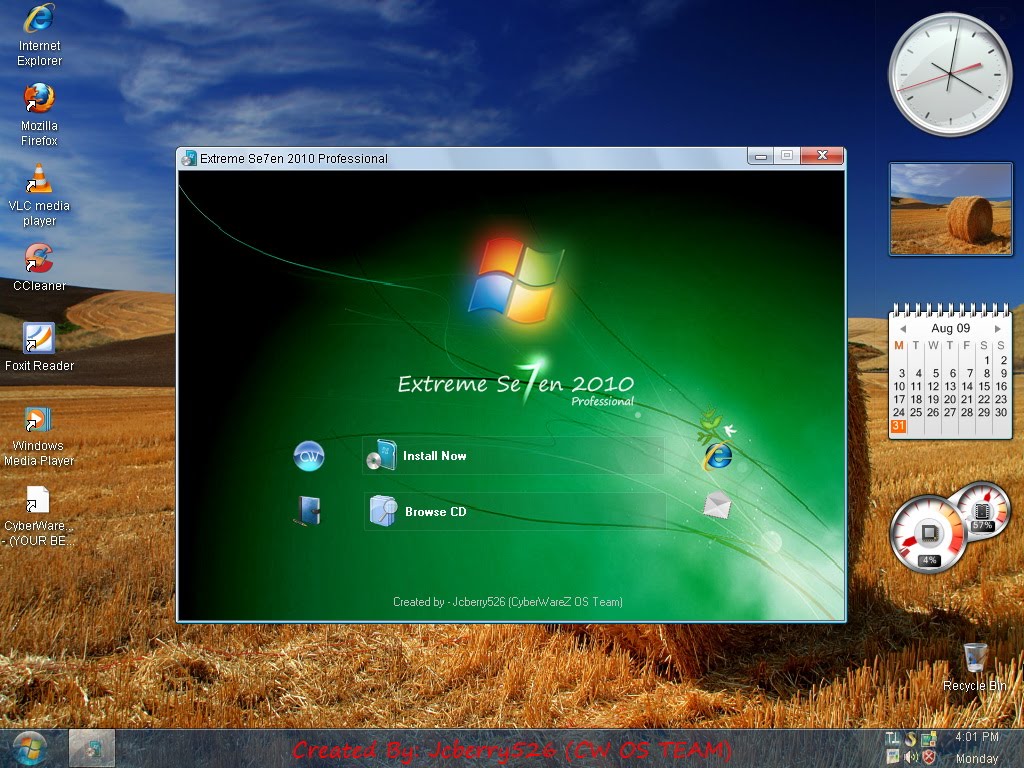Select Windows Media Player desktop icon
This screenshot has width=1024, height=768.
click(39, 435)
